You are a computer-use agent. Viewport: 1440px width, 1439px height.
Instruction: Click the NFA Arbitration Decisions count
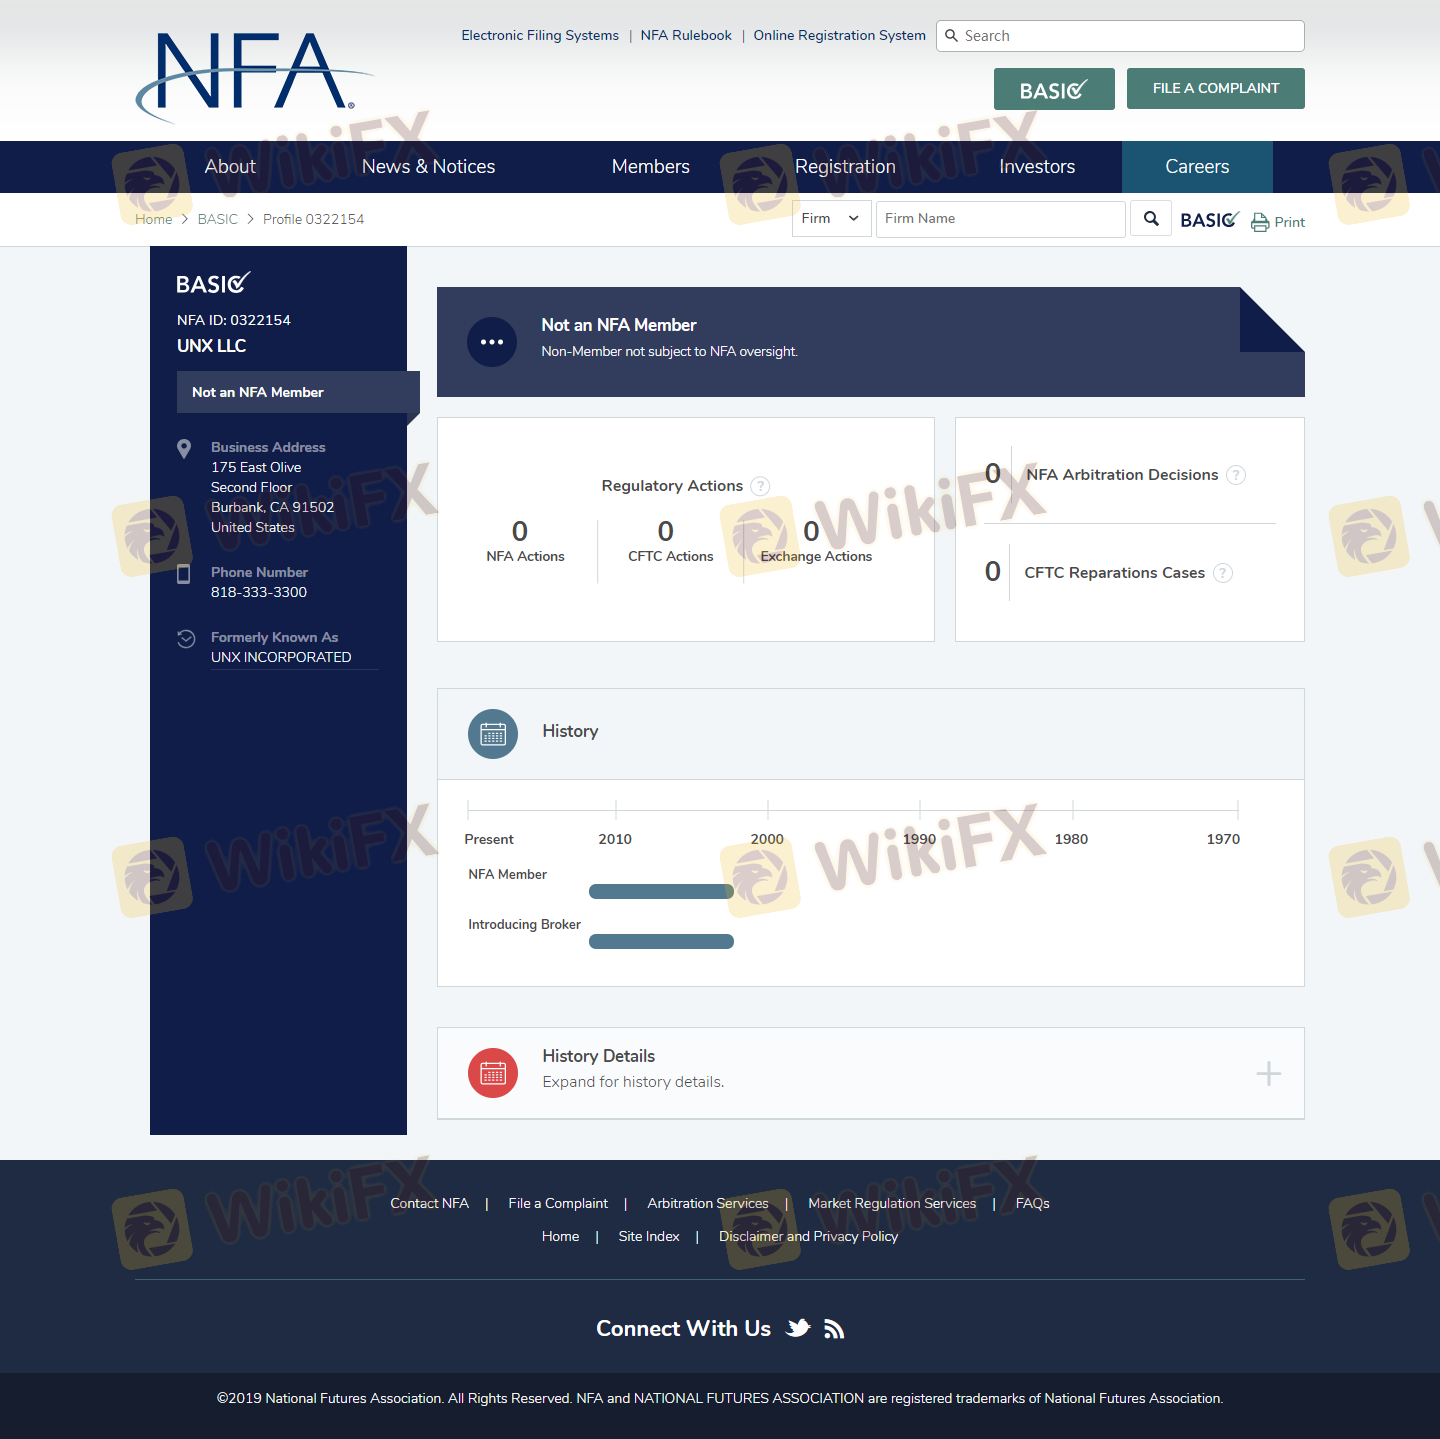click(993, 473)
